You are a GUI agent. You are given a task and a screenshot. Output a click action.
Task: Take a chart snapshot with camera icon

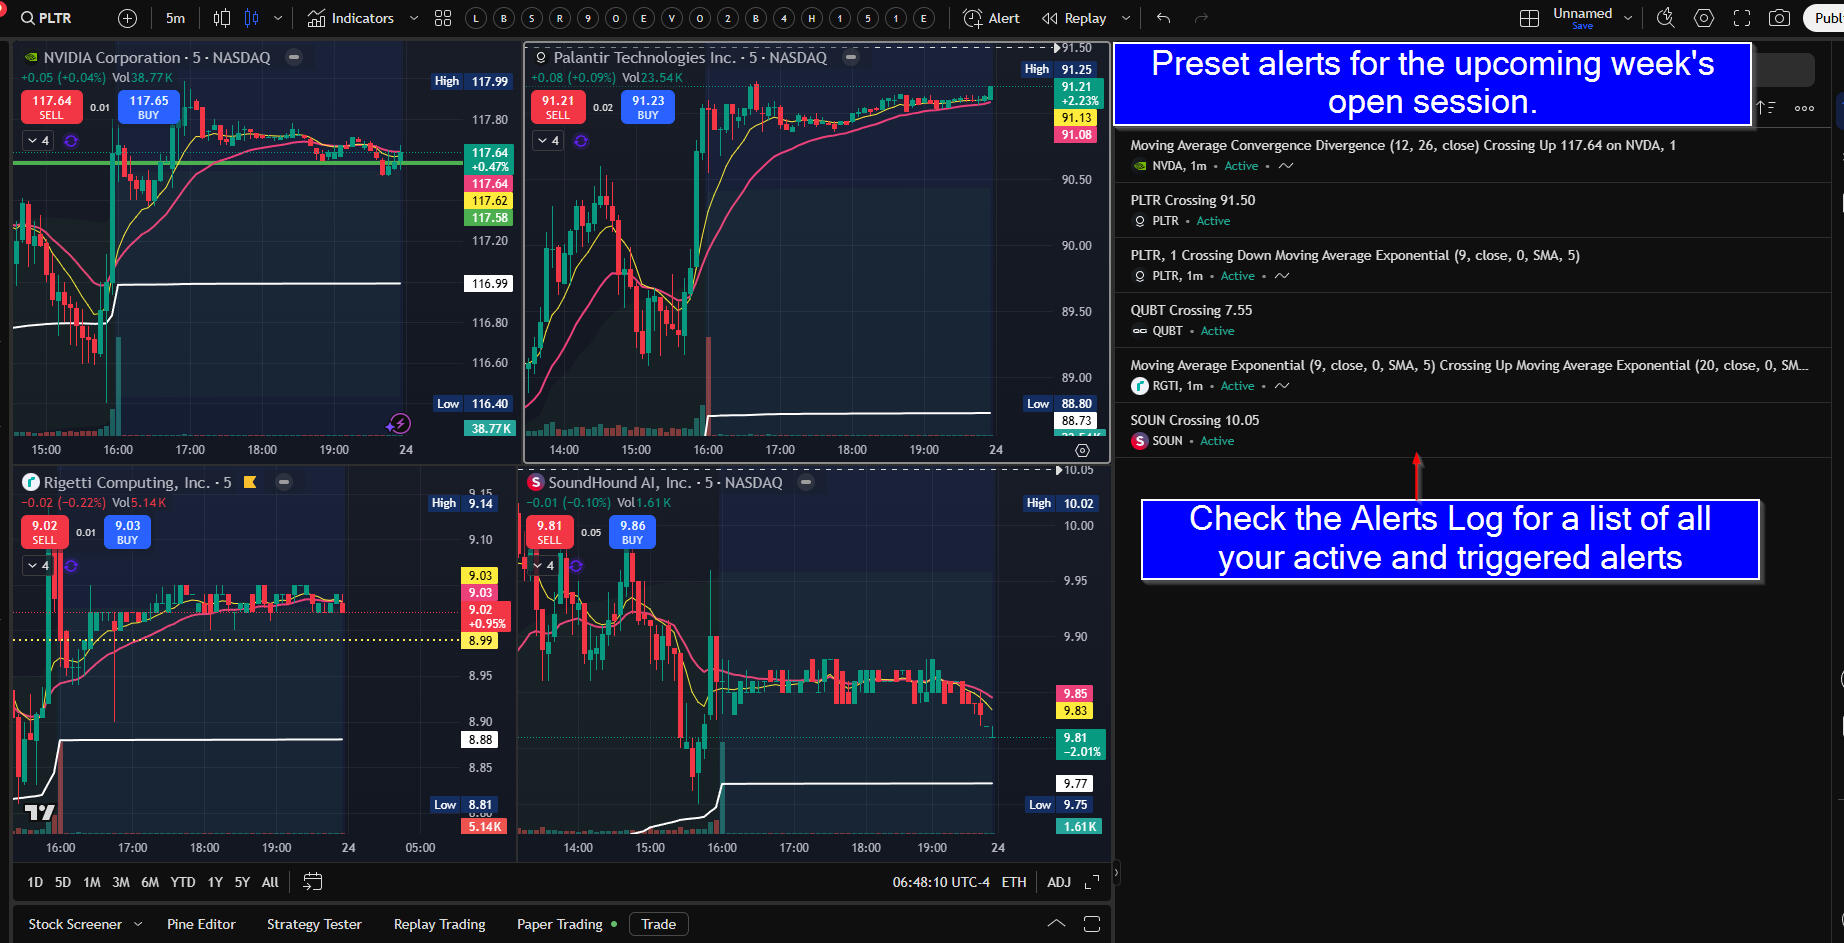click(x=1779, y=18)
